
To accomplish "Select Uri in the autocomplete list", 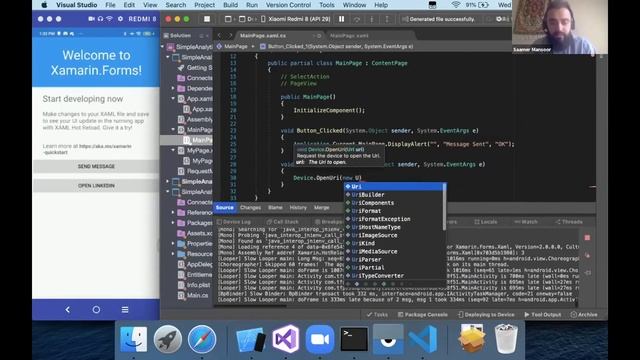I will pyautogui.click(x=394, y=187).
